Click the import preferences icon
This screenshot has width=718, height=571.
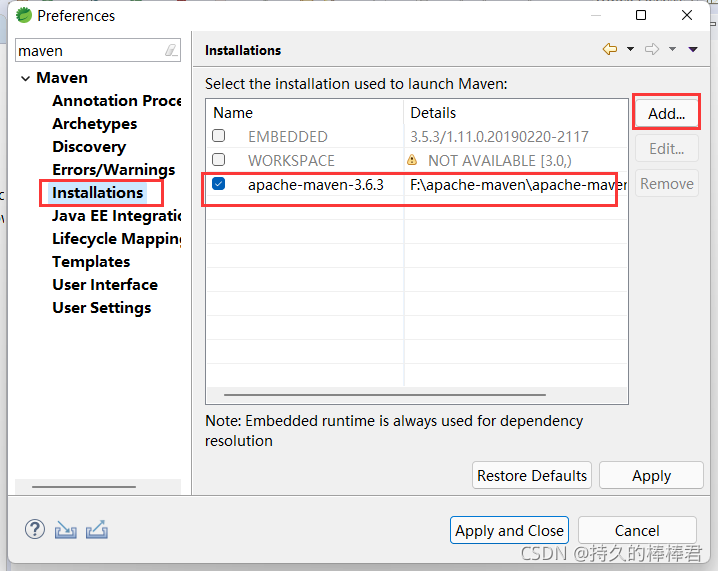[x=65, y=530]
